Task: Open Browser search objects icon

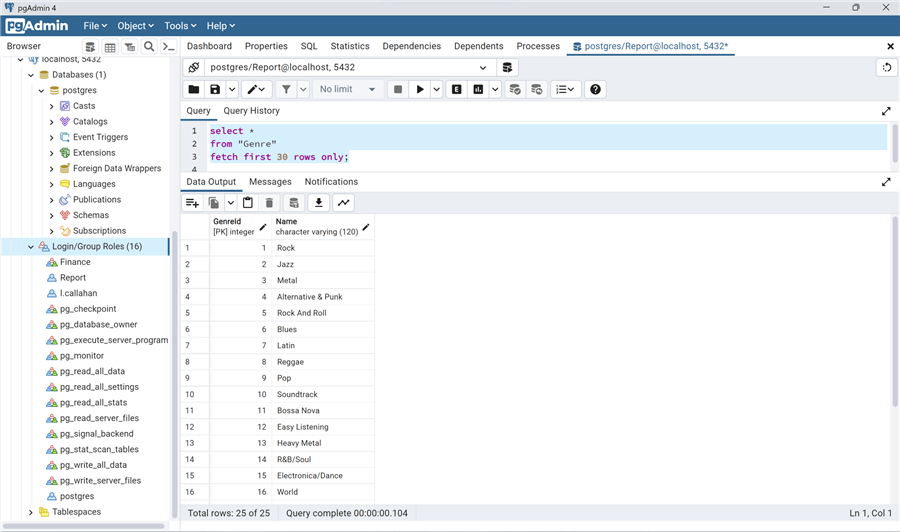Action: coord(149,46)
